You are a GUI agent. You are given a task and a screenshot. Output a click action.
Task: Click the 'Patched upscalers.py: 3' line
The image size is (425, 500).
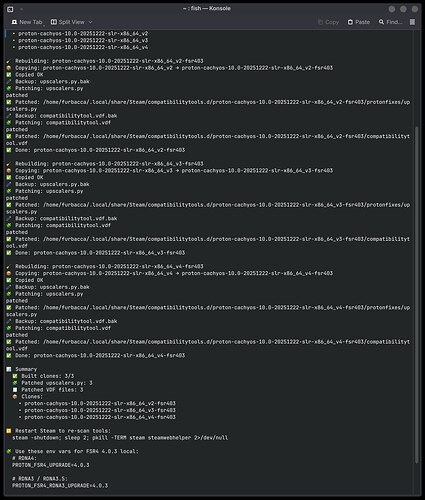[x=53, y=383]
